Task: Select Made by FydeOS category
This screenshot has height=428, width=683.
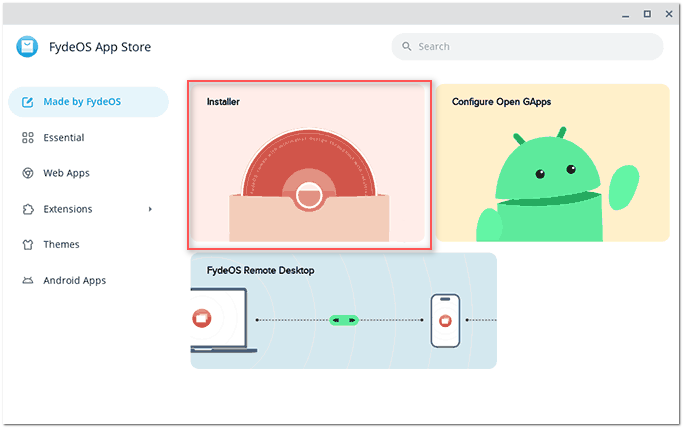Action: [x=88, y=102]
